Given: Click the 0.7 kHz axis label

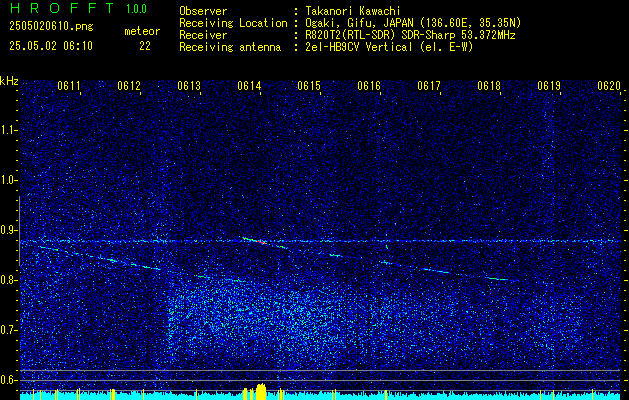Looking at the screenshot, I should [7, 330].
